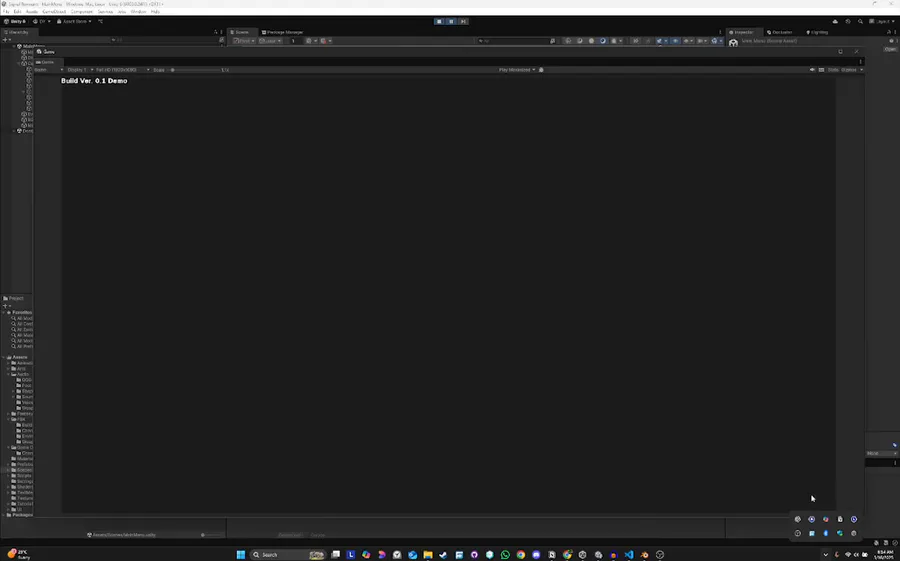This screenshot has width=900, height=561.
Task: Adjust the Project panel icon size slider
Action: (211, 535)
